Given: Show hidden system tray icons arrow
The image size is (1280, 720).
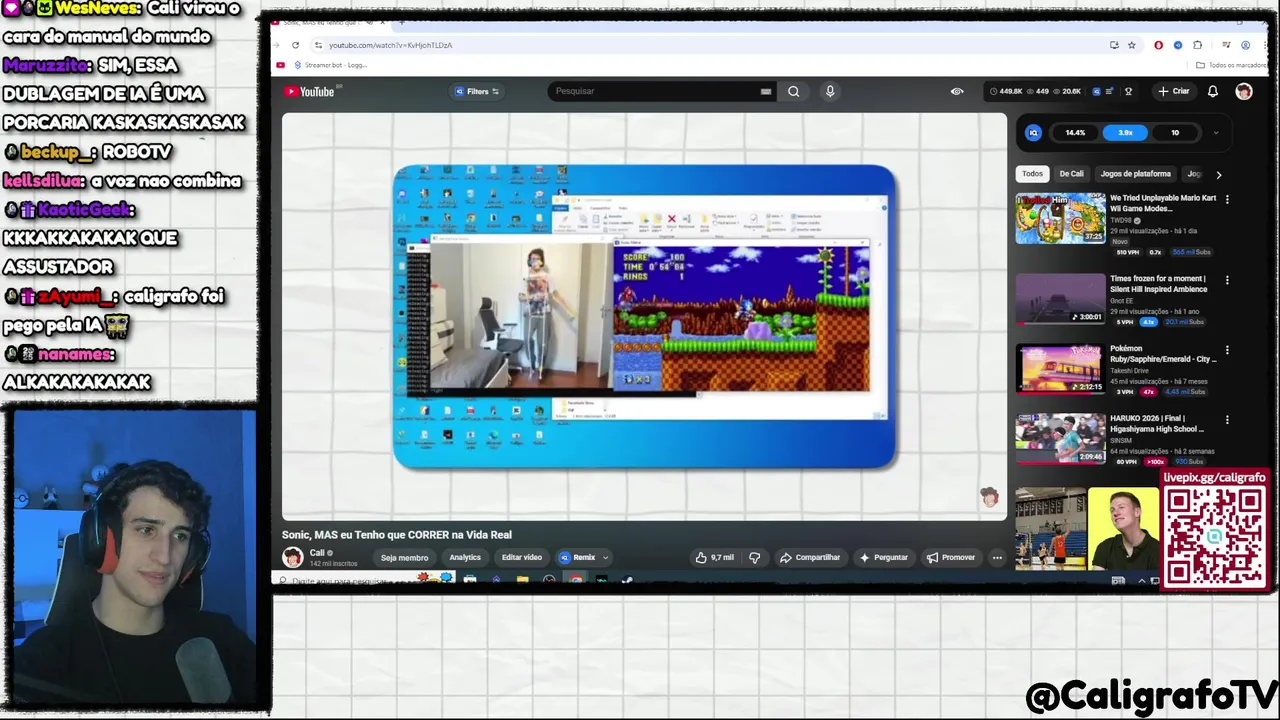Looking at the screenshot, I should (1142, 580).
